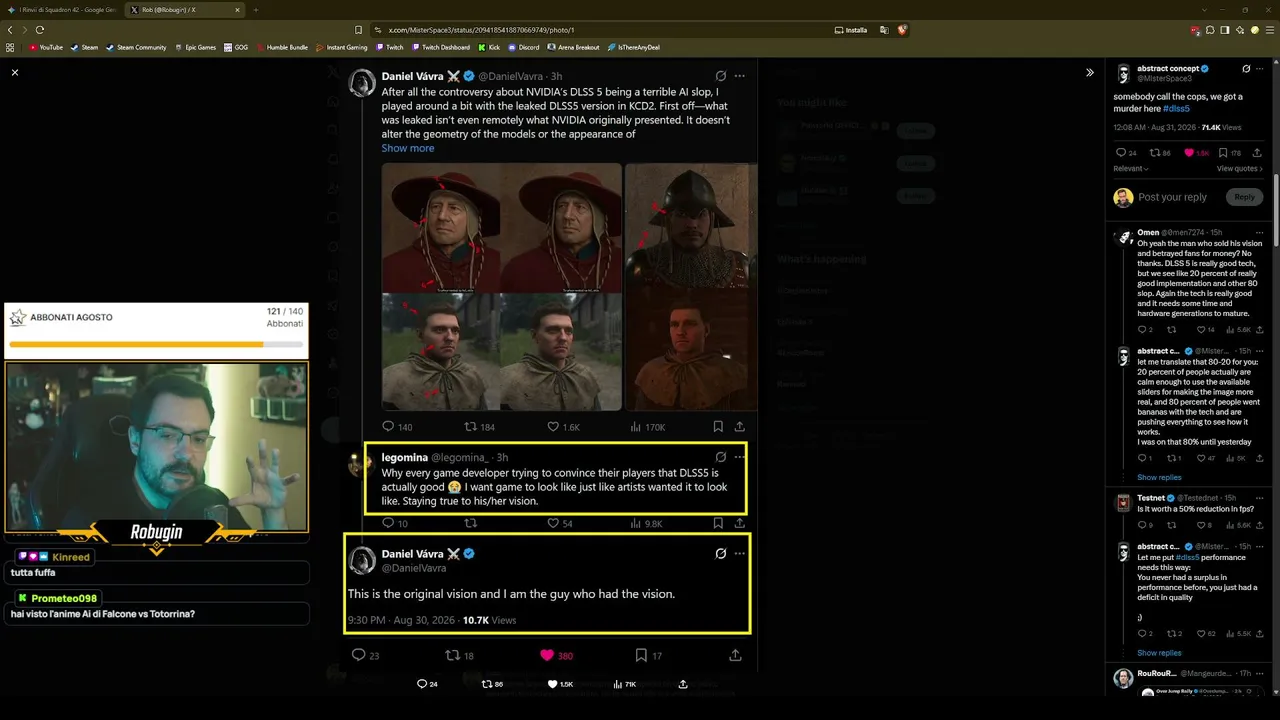Unlike the highlighted post with 380 likes
This screenshot has width=1280, height=720.
click(556, 656)
